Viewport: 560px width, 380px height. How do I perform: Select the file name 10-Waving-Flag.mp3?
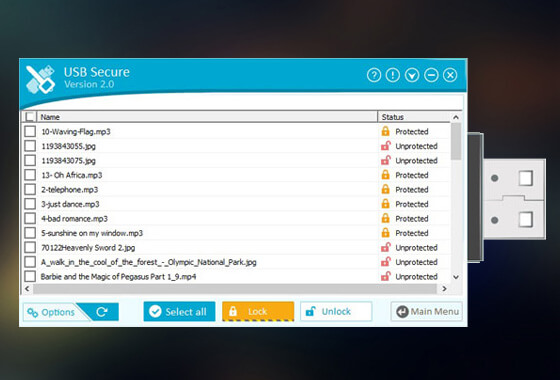[x=76, y=131]
